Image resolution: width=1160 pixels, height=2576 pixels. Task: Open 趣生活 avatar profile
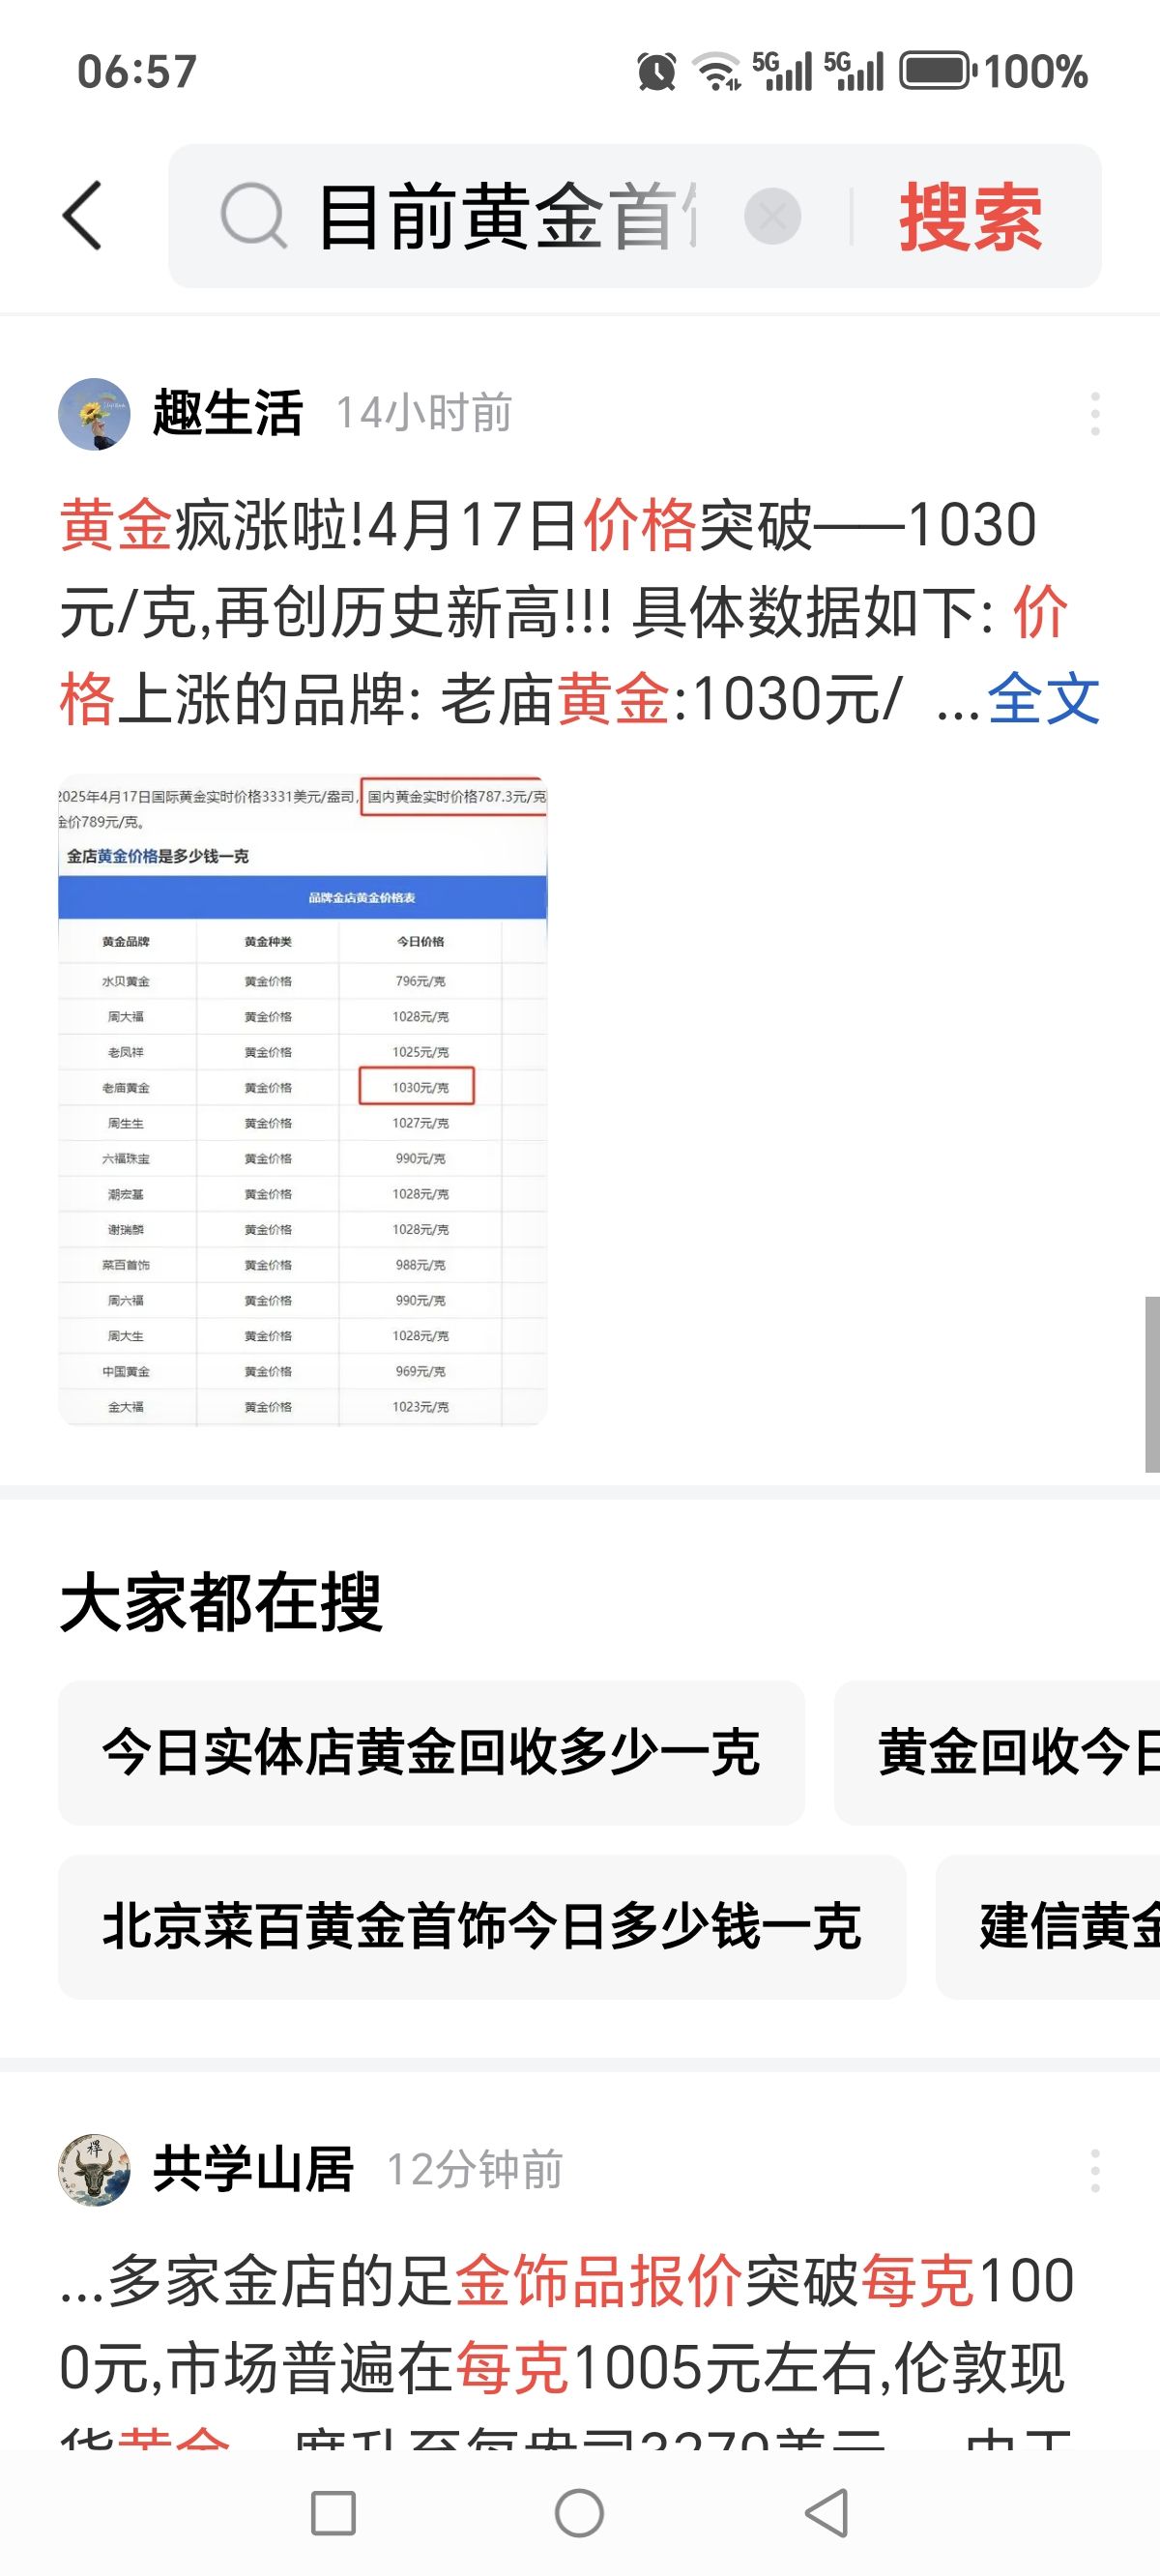tap(94, 413)
